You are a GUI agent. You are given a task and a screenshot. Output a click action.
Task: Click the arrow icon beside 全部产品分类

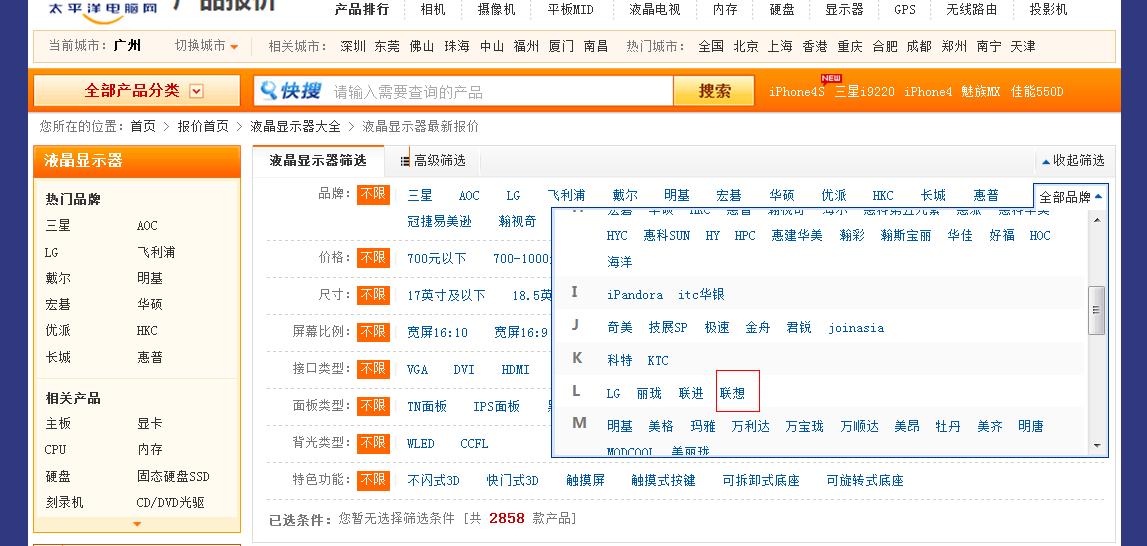196,91
